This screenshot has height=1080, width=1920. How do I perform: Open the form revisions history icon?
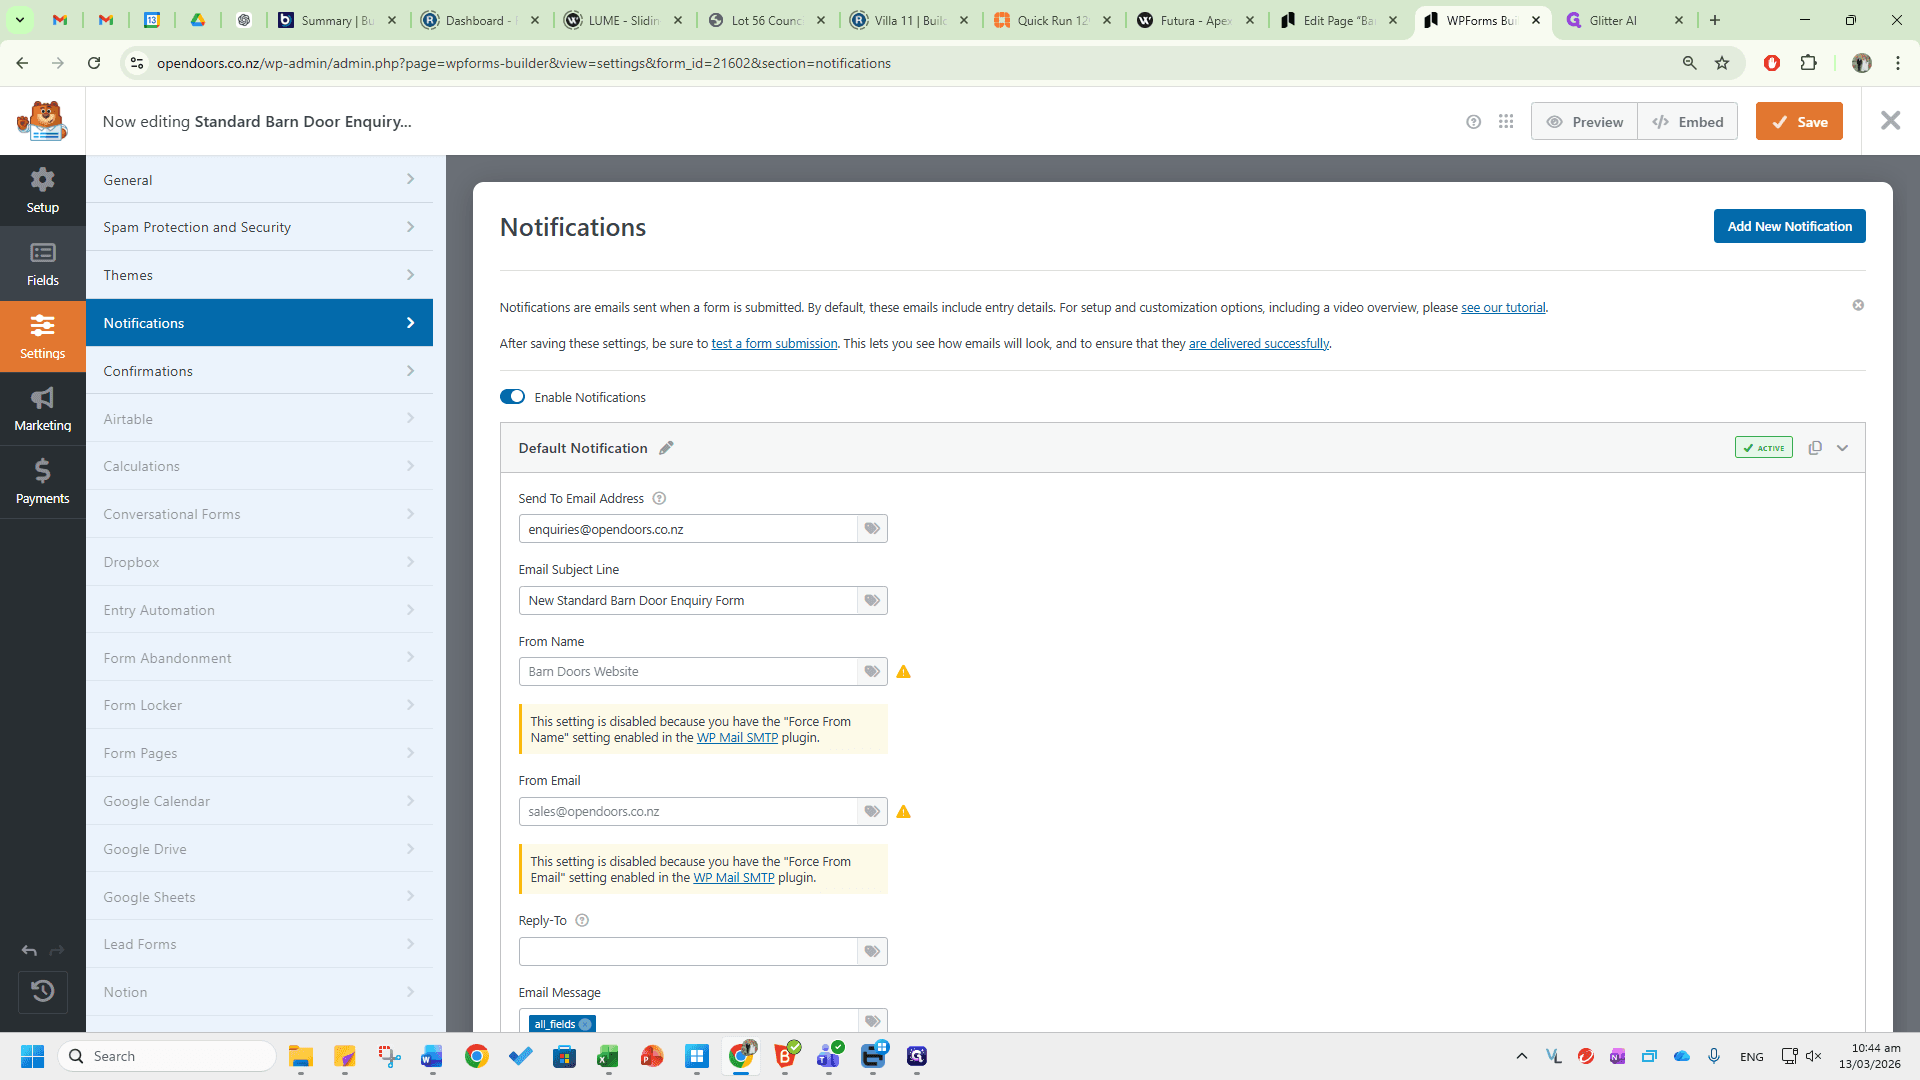[42, 992]
